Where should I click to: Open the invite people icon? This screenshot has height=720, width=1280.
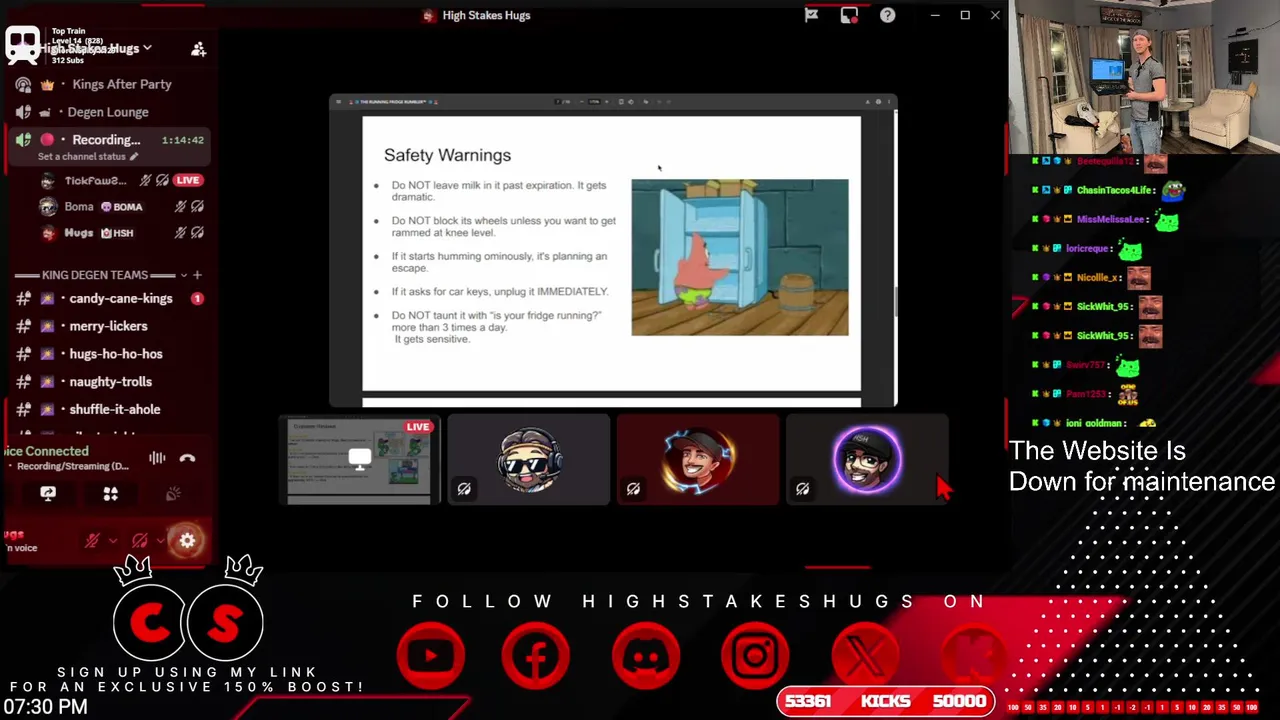[198, 49]
